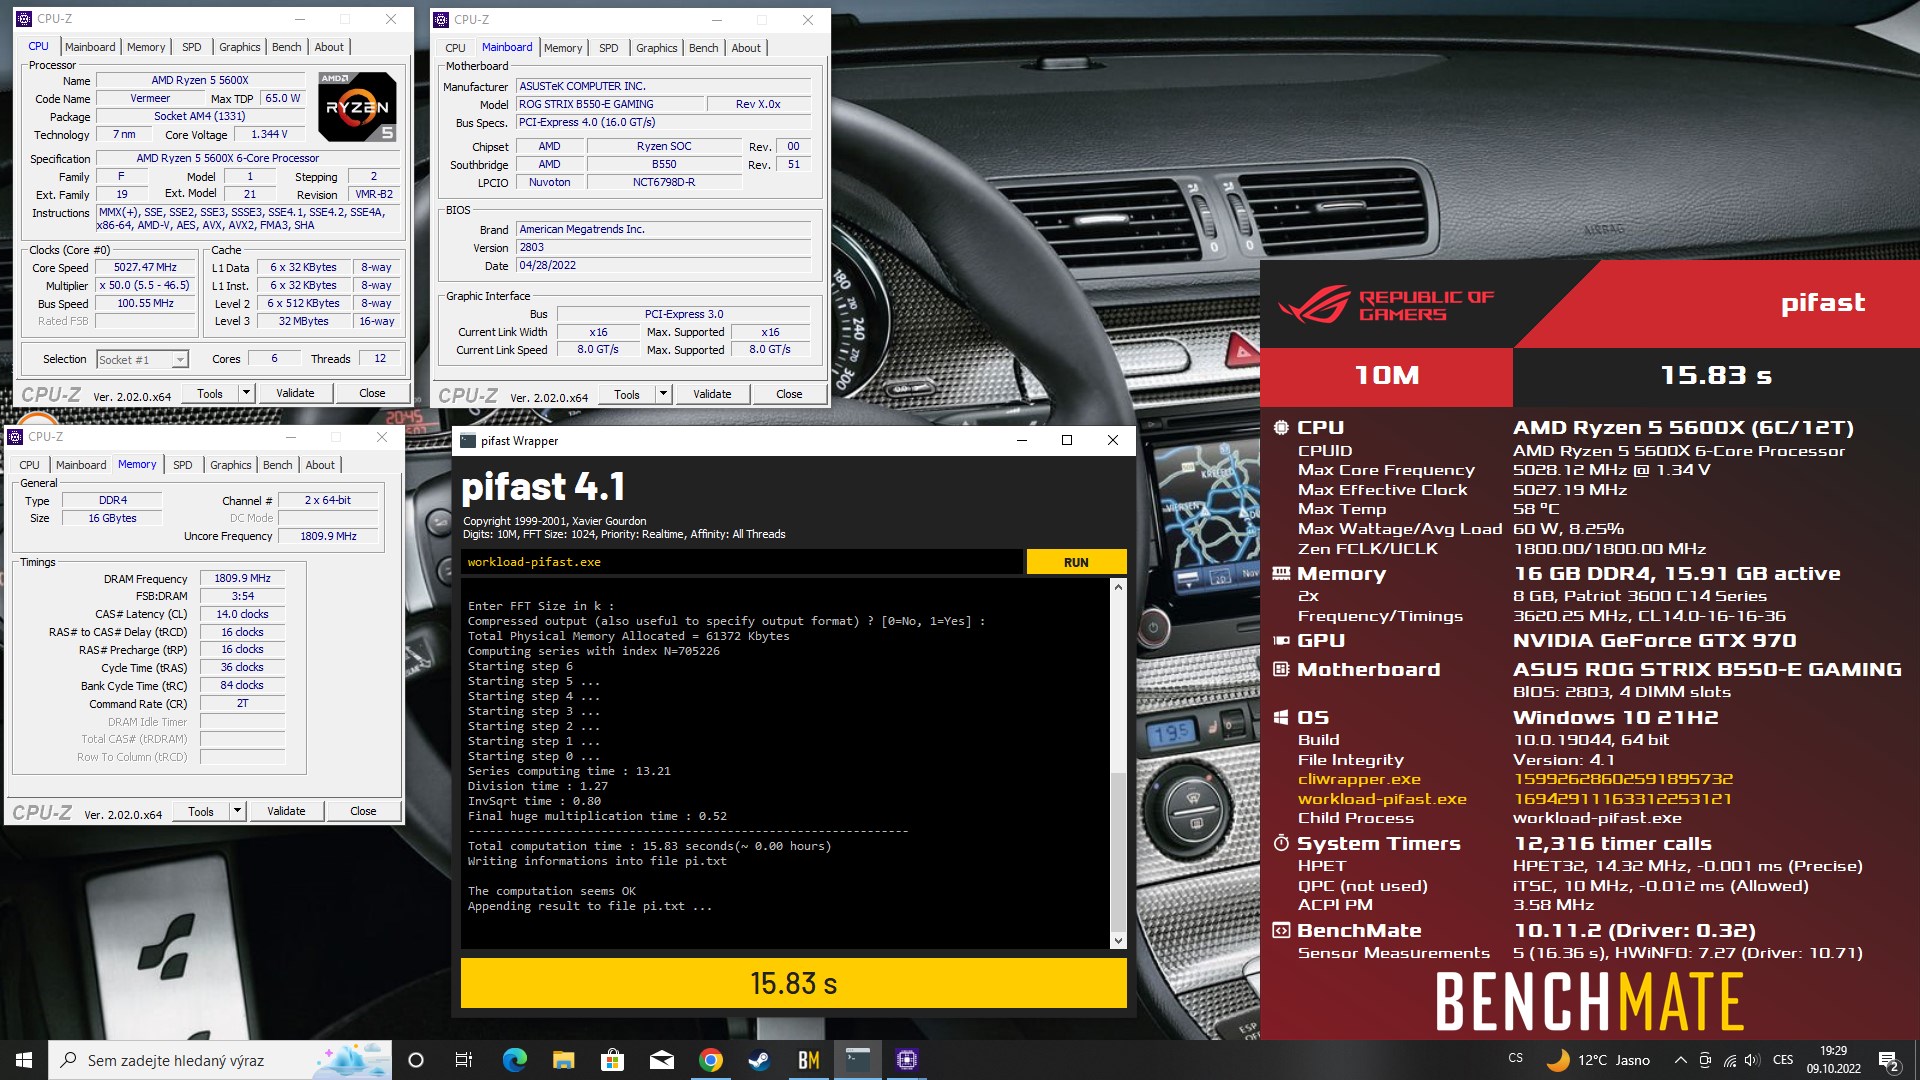
Task: Open Memory tab in CPU-Z CPU window
Action: tap(146, 47)
